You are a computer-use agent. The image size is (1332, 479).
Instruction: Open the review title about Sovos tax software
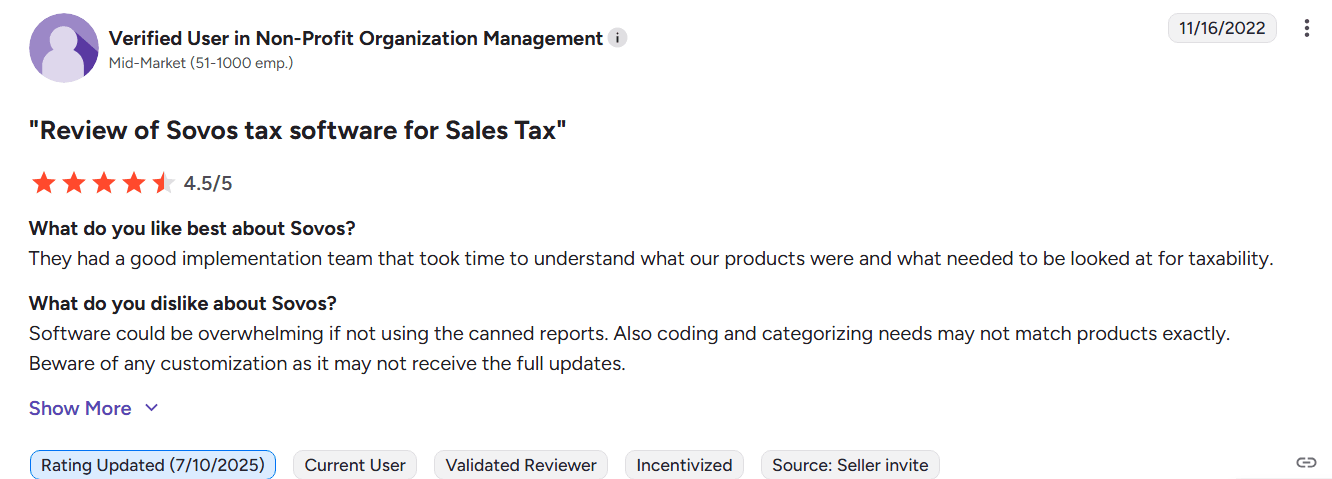[298, 131]
